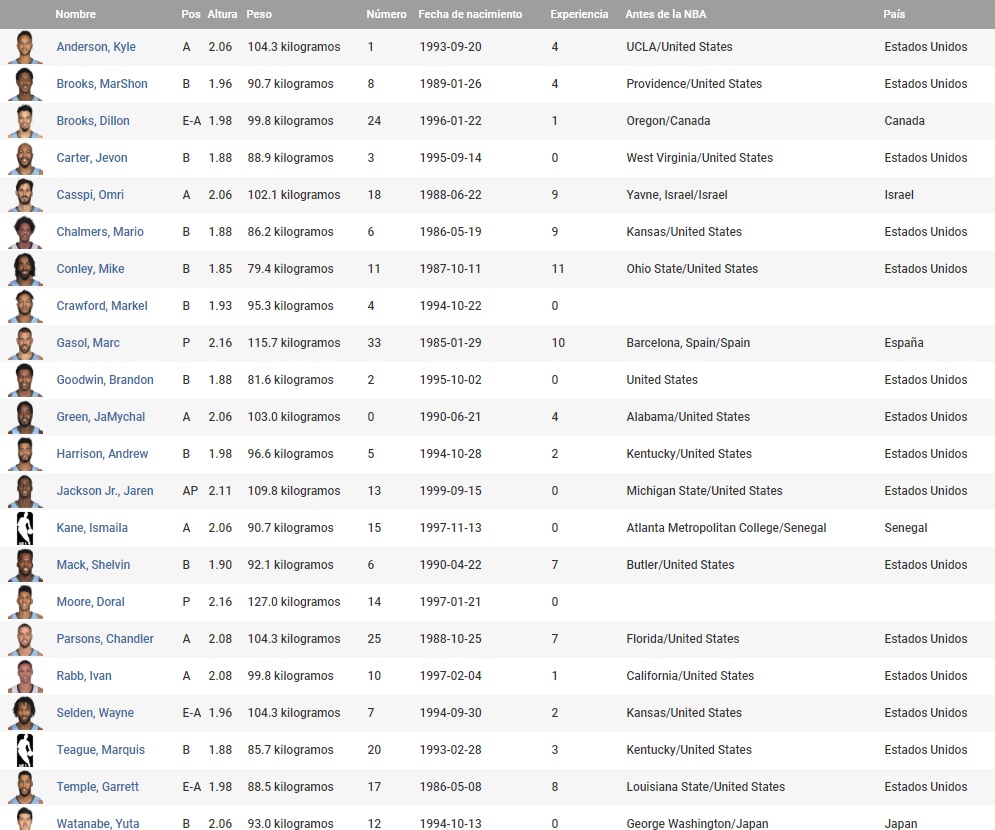This screenshot has height=830, width=995.
Task: Click Kyle Anderson's headshot photo
Action: pyautogui.click(x=25, y=47)
